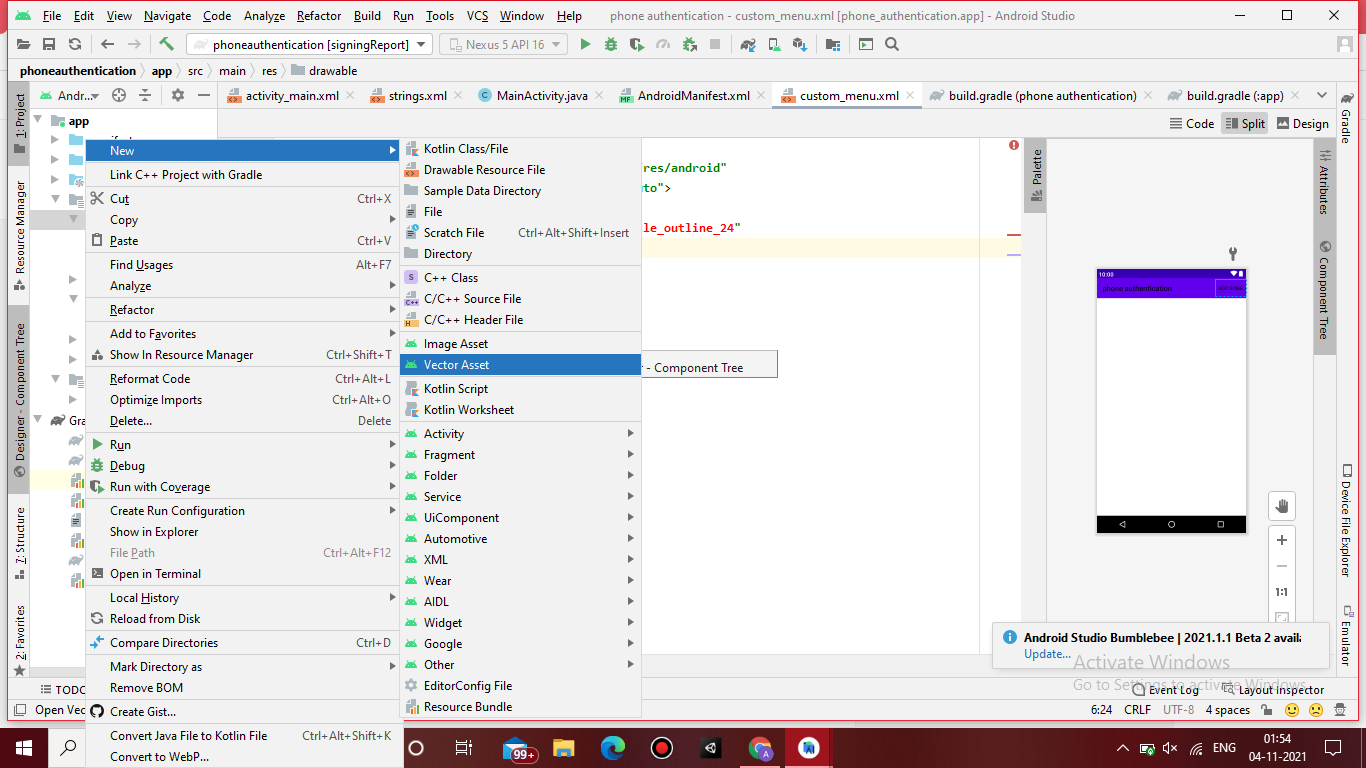
Task: Open the Nexus 5 API 16 device dropdown
Action: [x=503, y=44]
